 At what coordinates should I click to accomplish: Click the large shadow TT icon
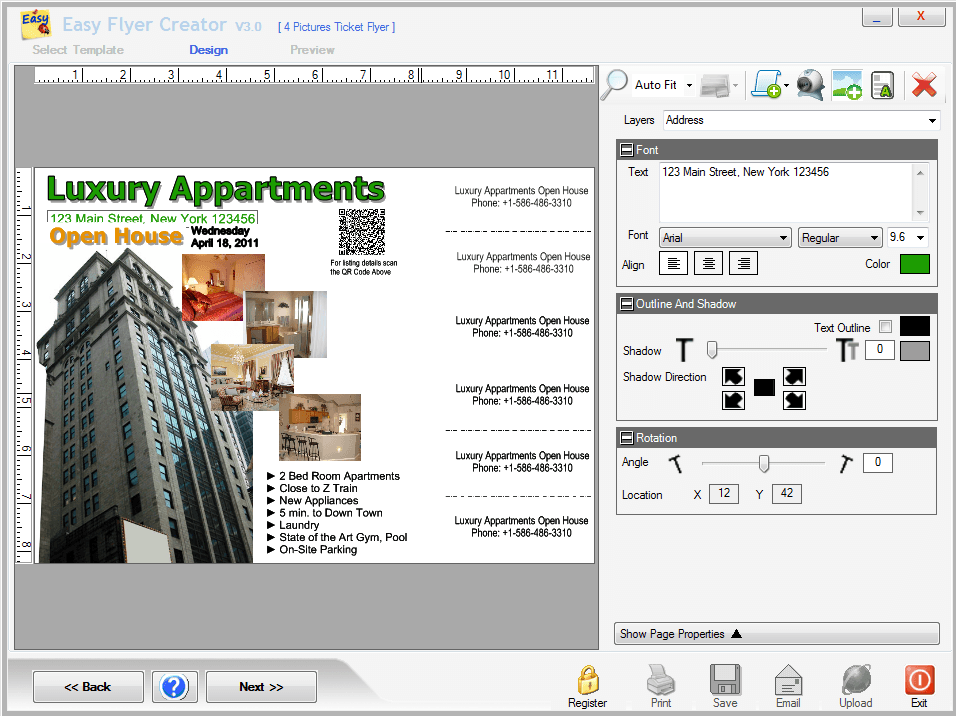pos(847,350)
